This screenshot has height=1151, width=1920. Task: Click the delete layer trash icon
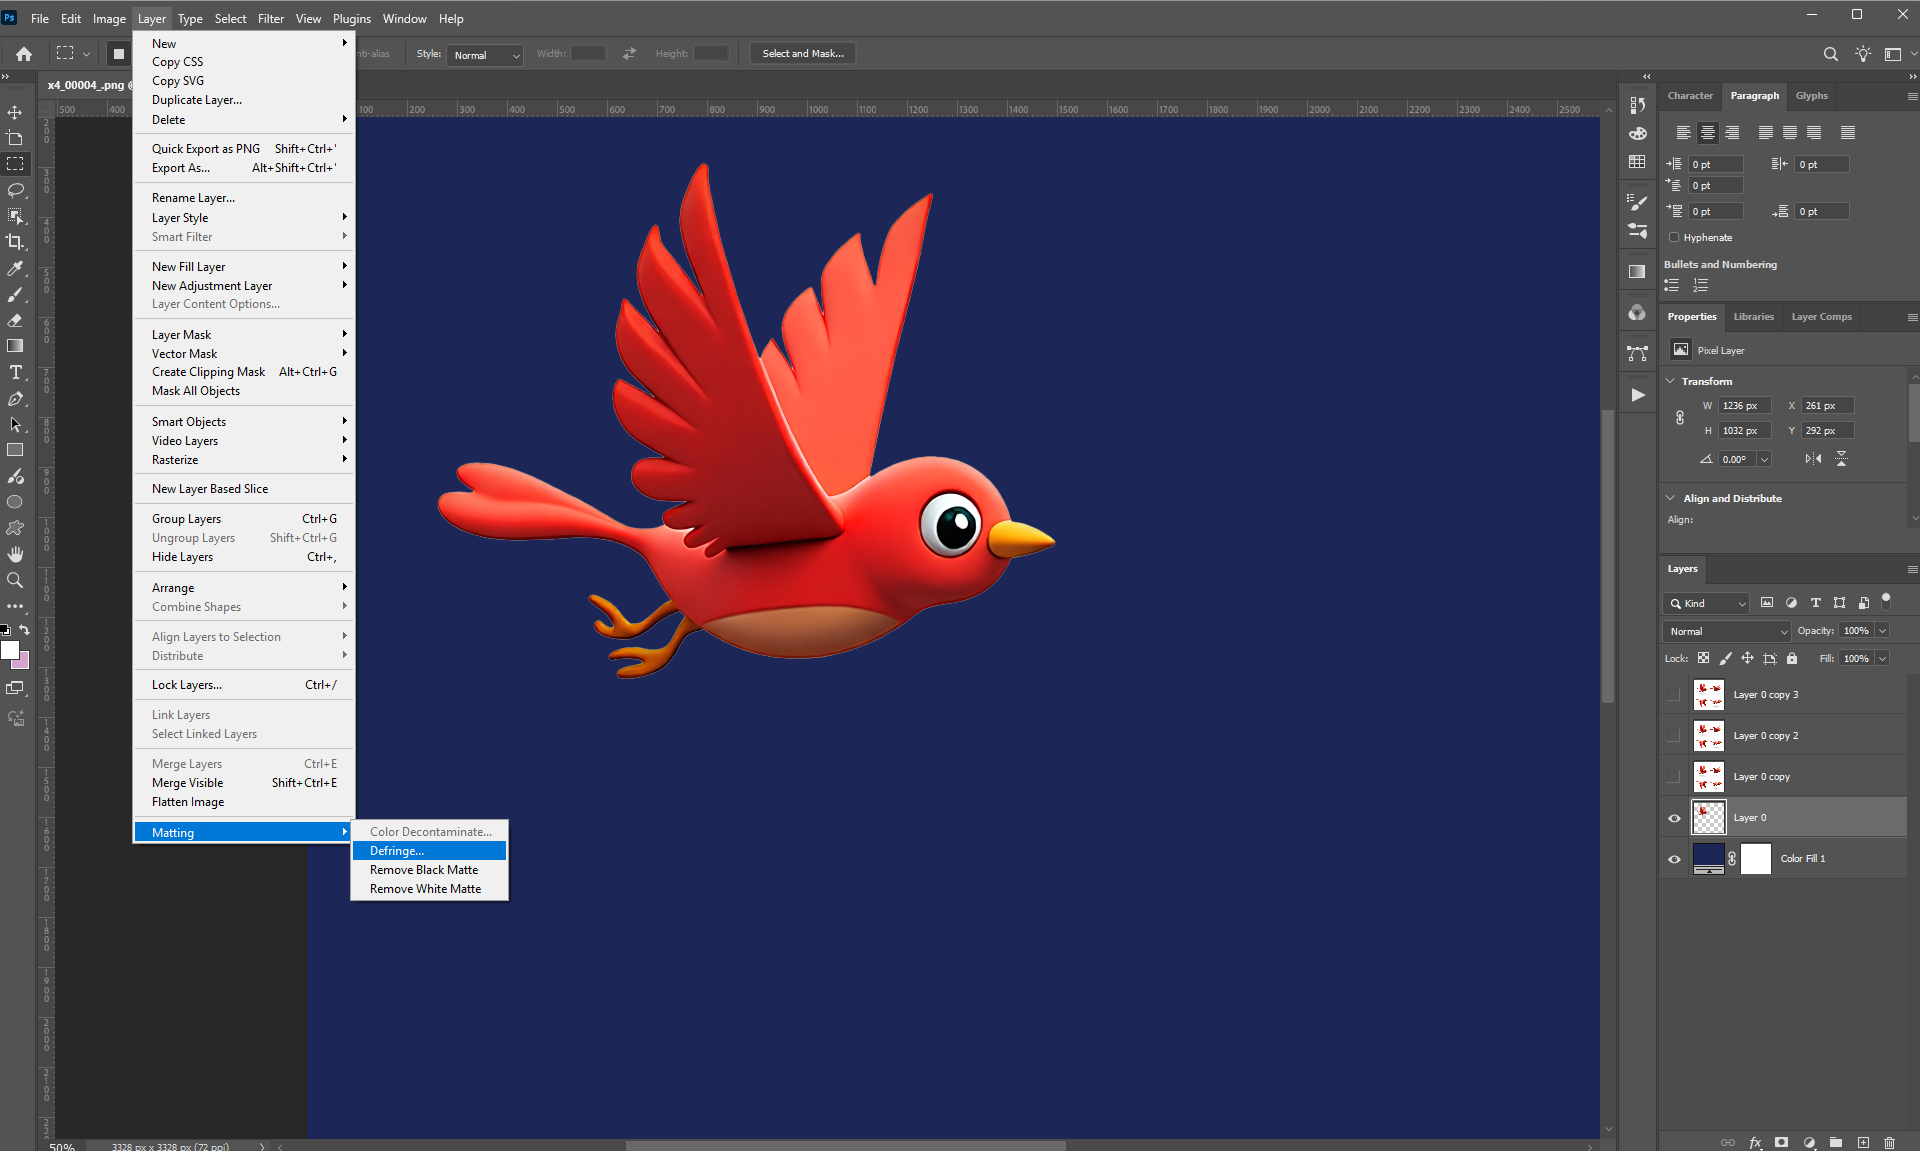1889,1142
